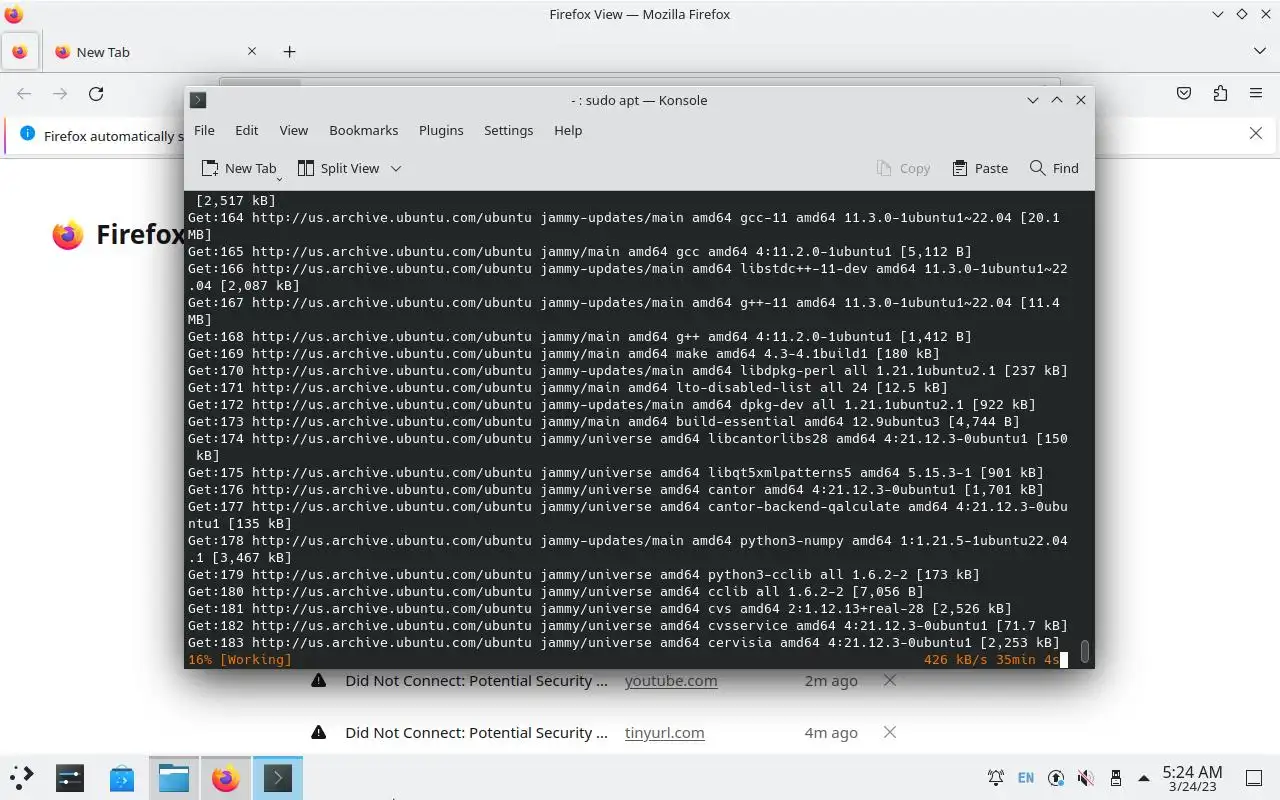The height and width of the screenshot is (800, 1280).
Task: Reload the Firefox page
Action: coord(96,93)
